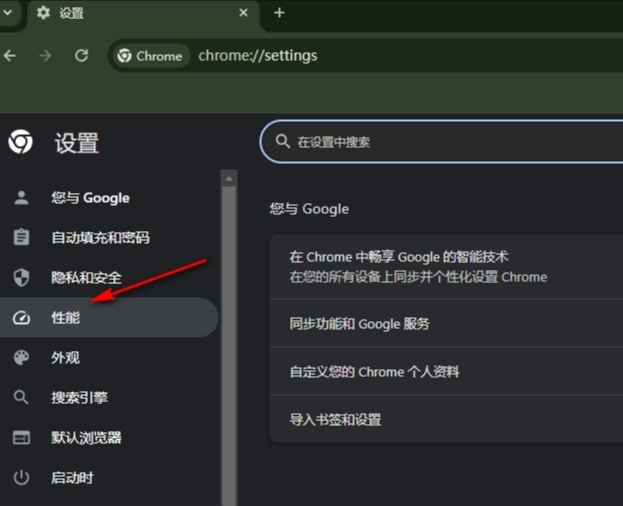Open the tab search dropdown arrow
This screenshot has width=623, height=506.
click(7, 12)
